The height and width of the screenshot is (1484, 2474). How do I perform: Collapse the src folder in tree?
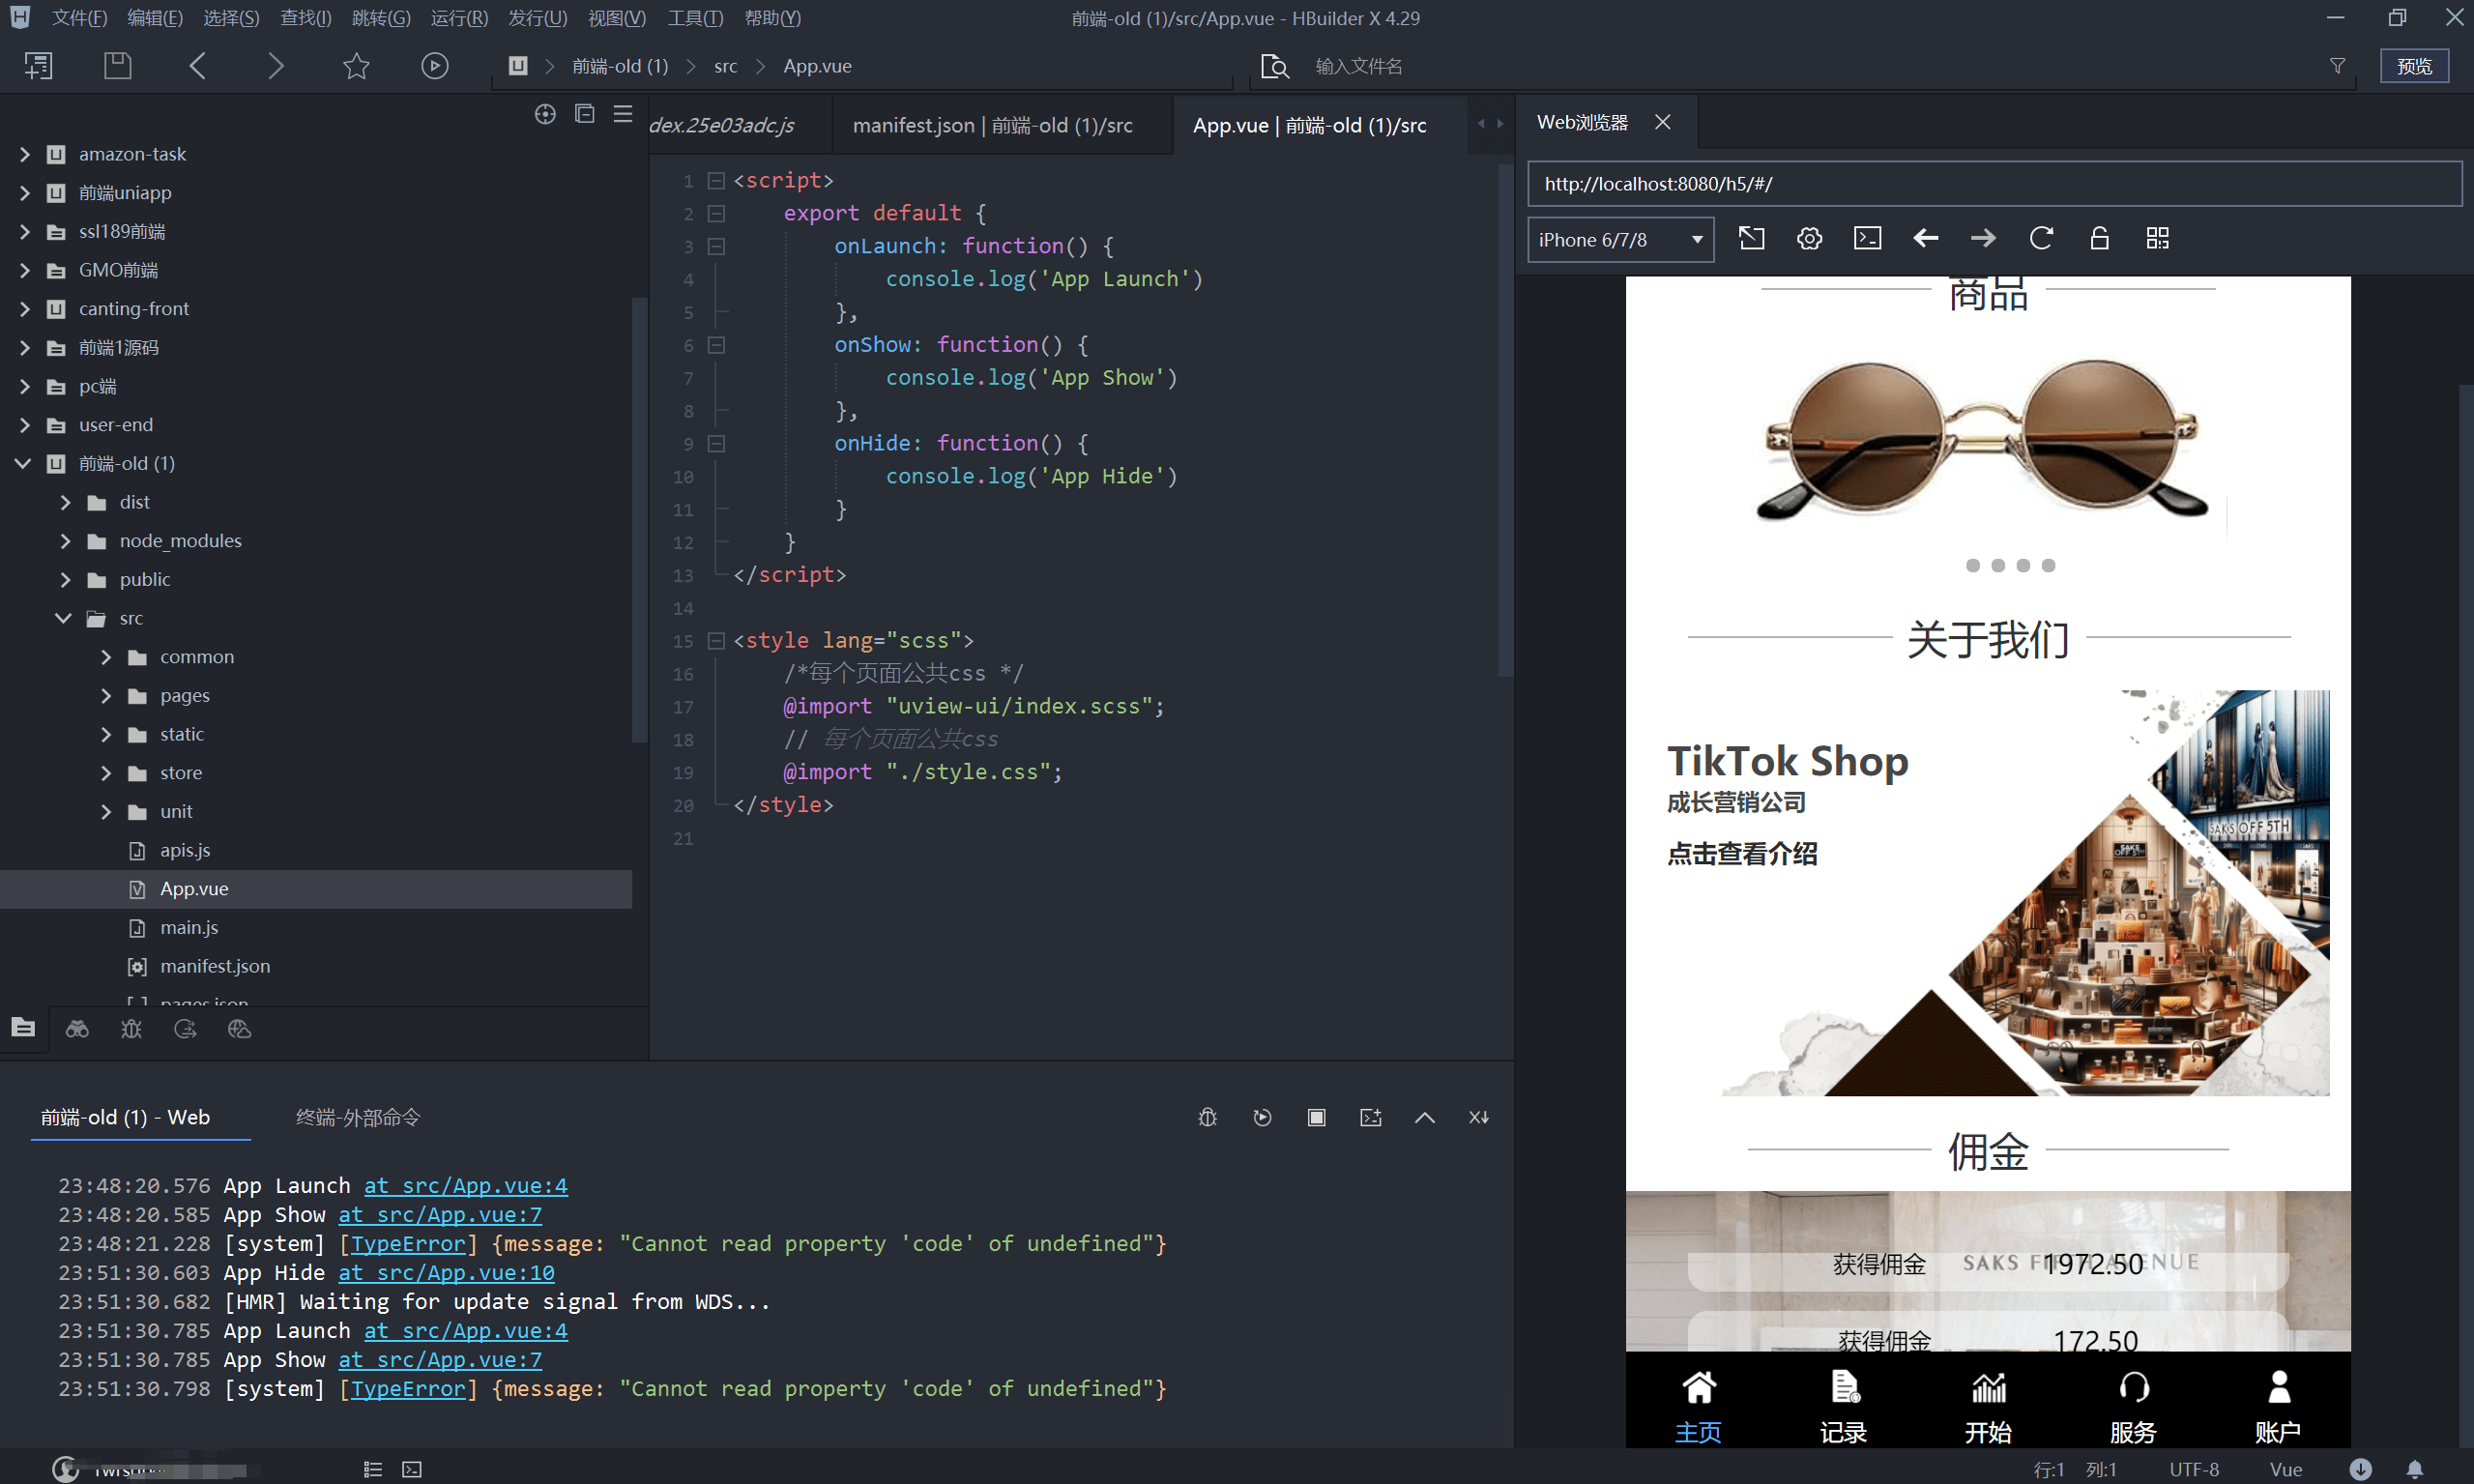(x=63, y=618)
